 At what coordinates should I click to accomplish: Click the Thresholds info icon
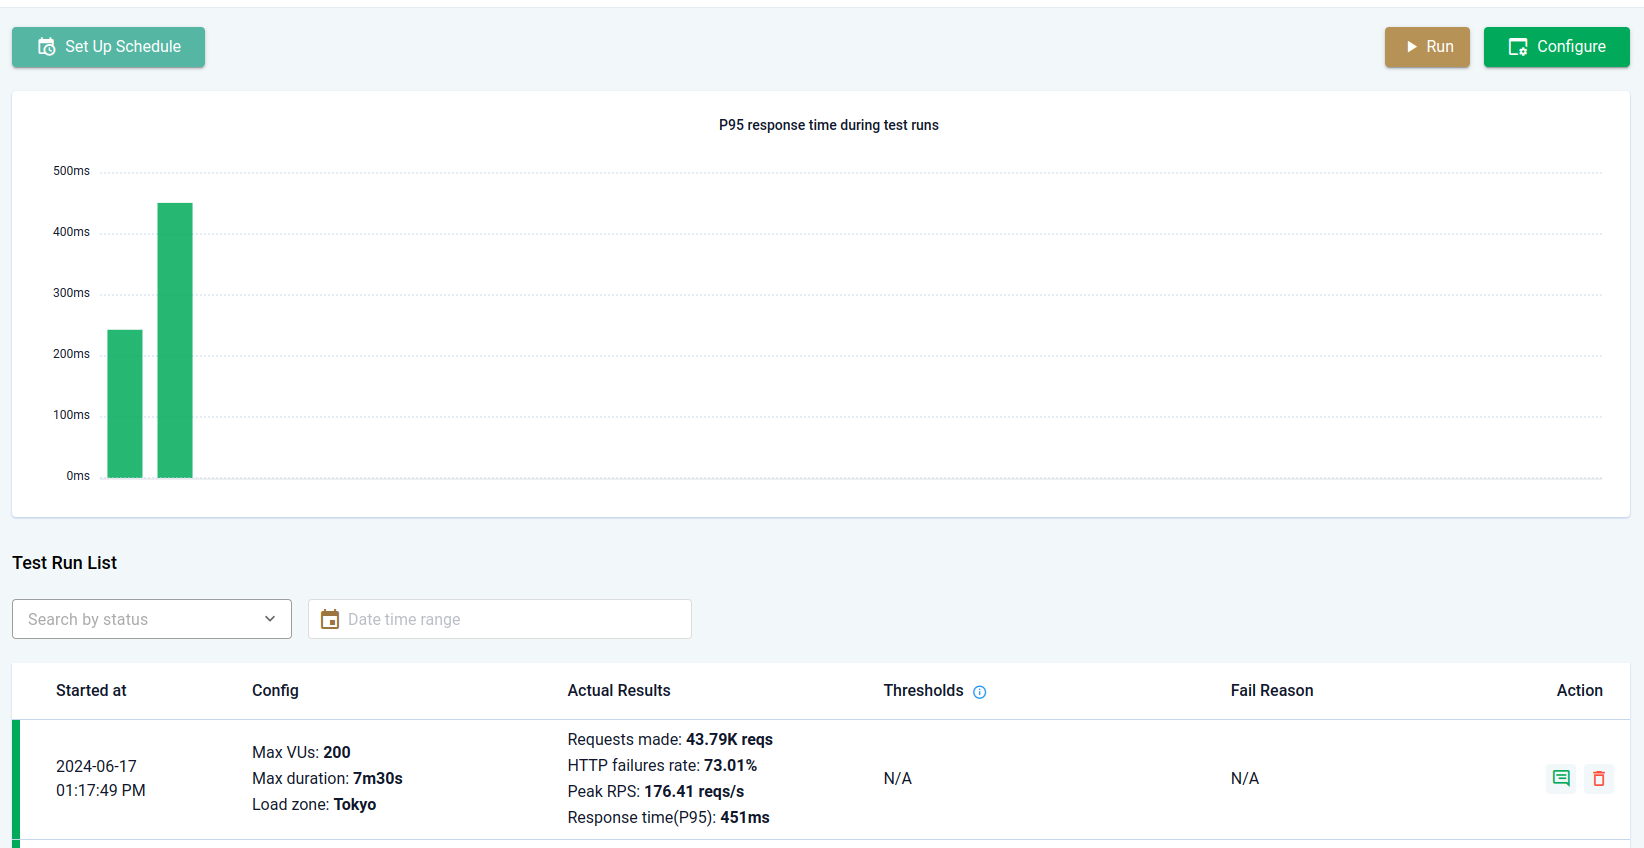pyautogui.click(x=980, y=692)
